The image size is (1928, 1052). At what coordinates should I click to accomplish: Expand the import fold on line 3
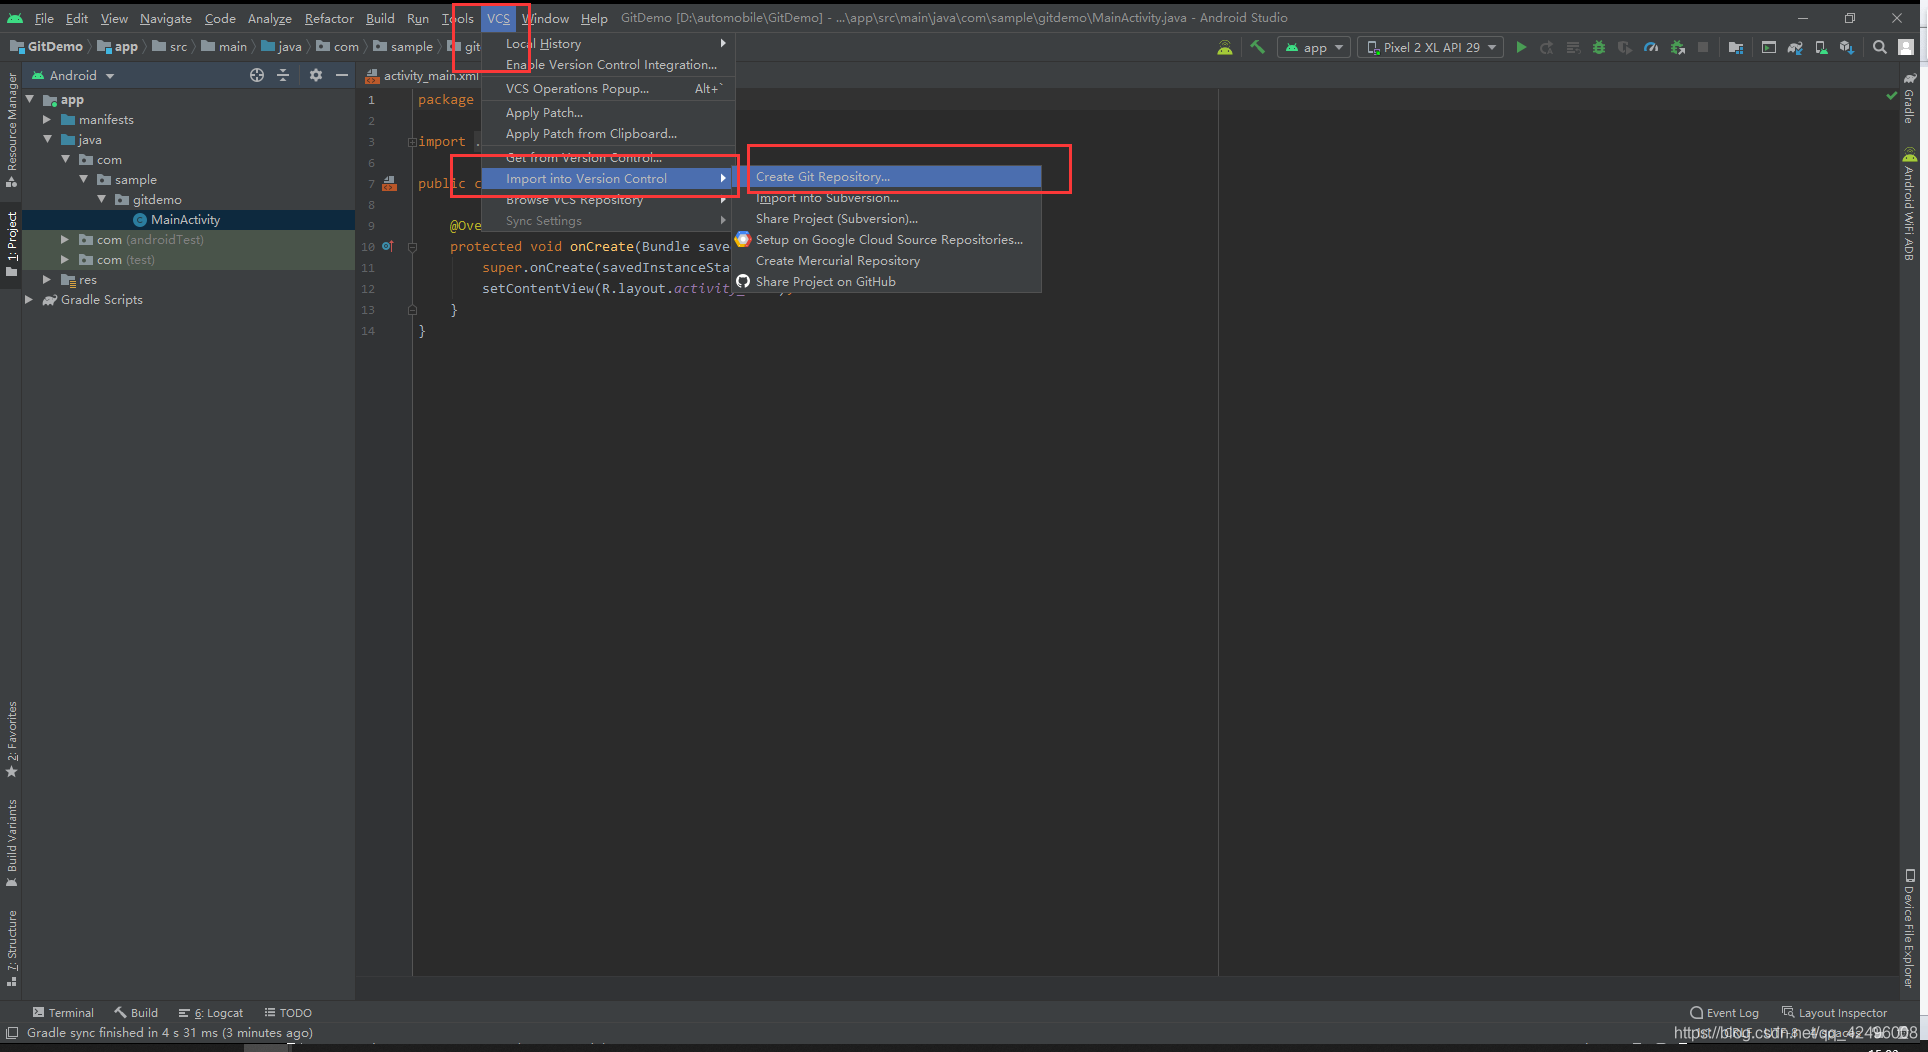(x=412, y=142)
